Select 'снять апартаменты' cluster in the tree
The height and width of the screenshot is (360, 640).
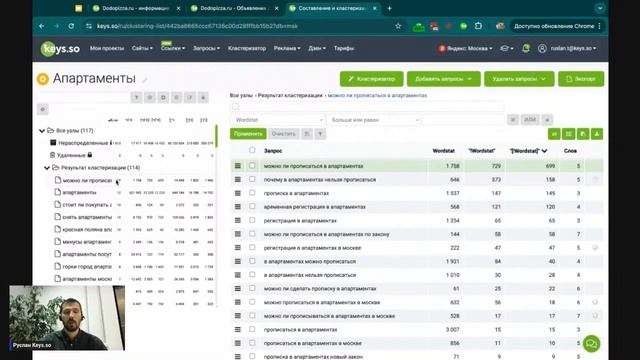click(x=87, y=217)
